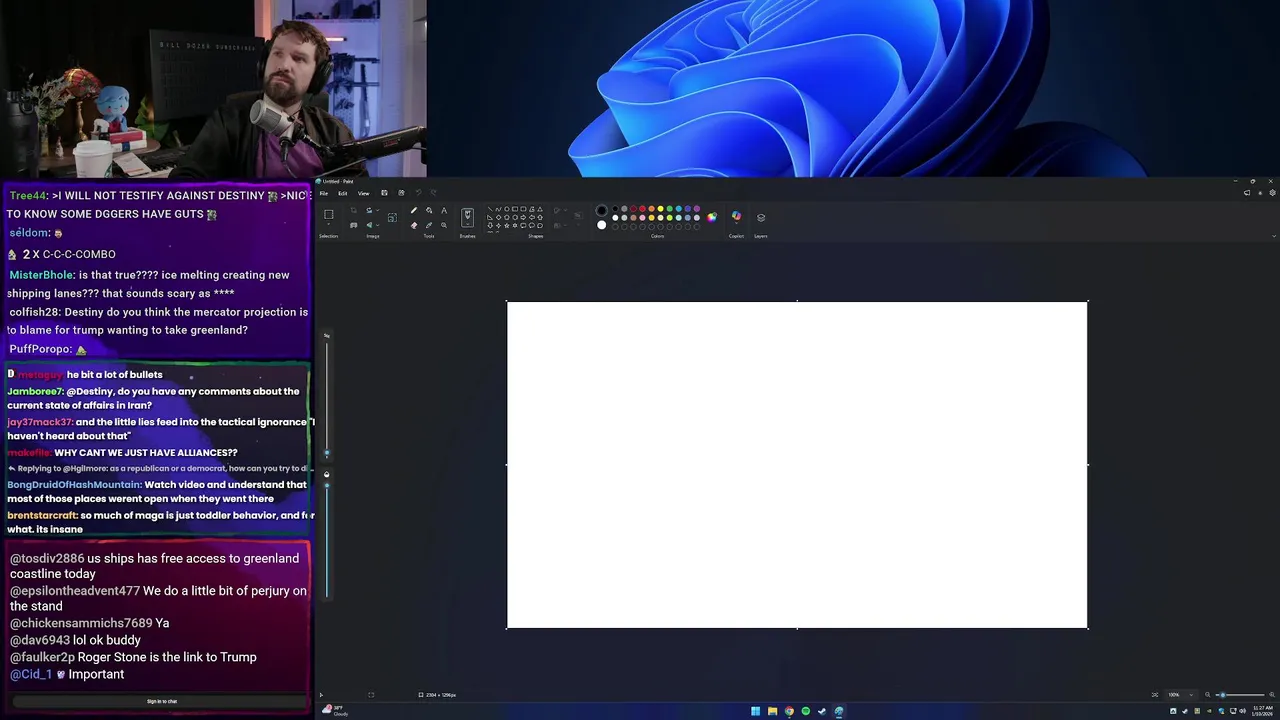Select the Fill bucket tool

429,210
